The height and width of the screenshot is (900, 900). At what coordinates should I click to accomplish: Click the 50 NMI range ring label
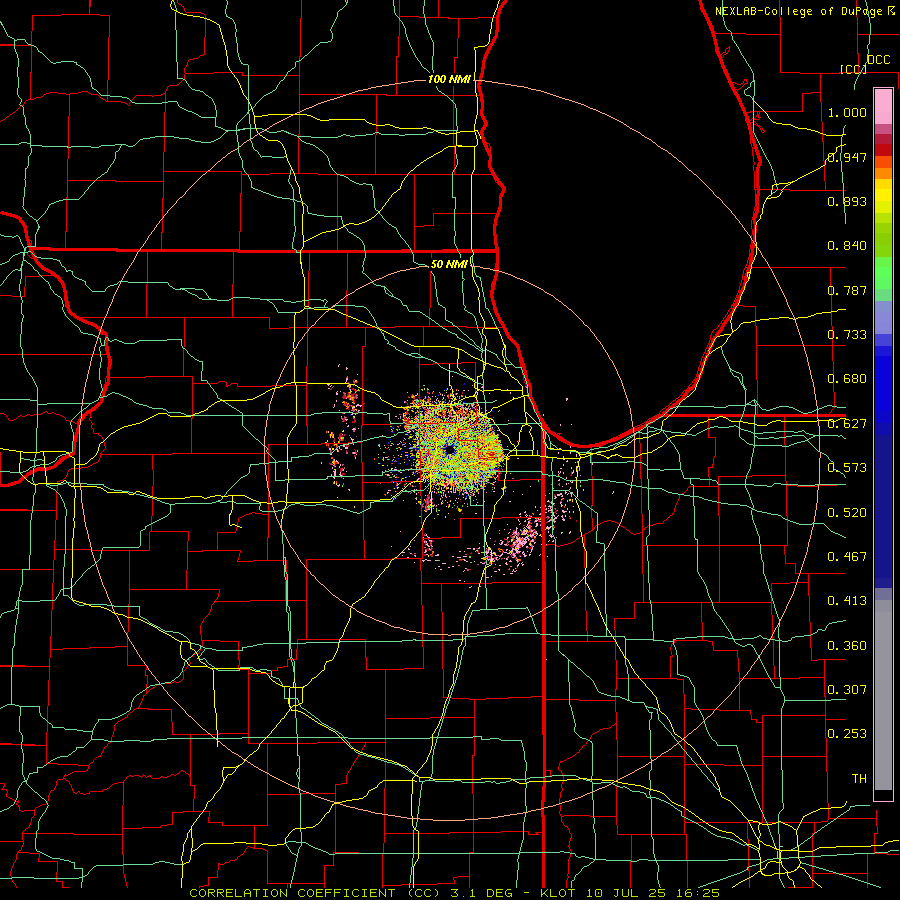click(449, 264)
